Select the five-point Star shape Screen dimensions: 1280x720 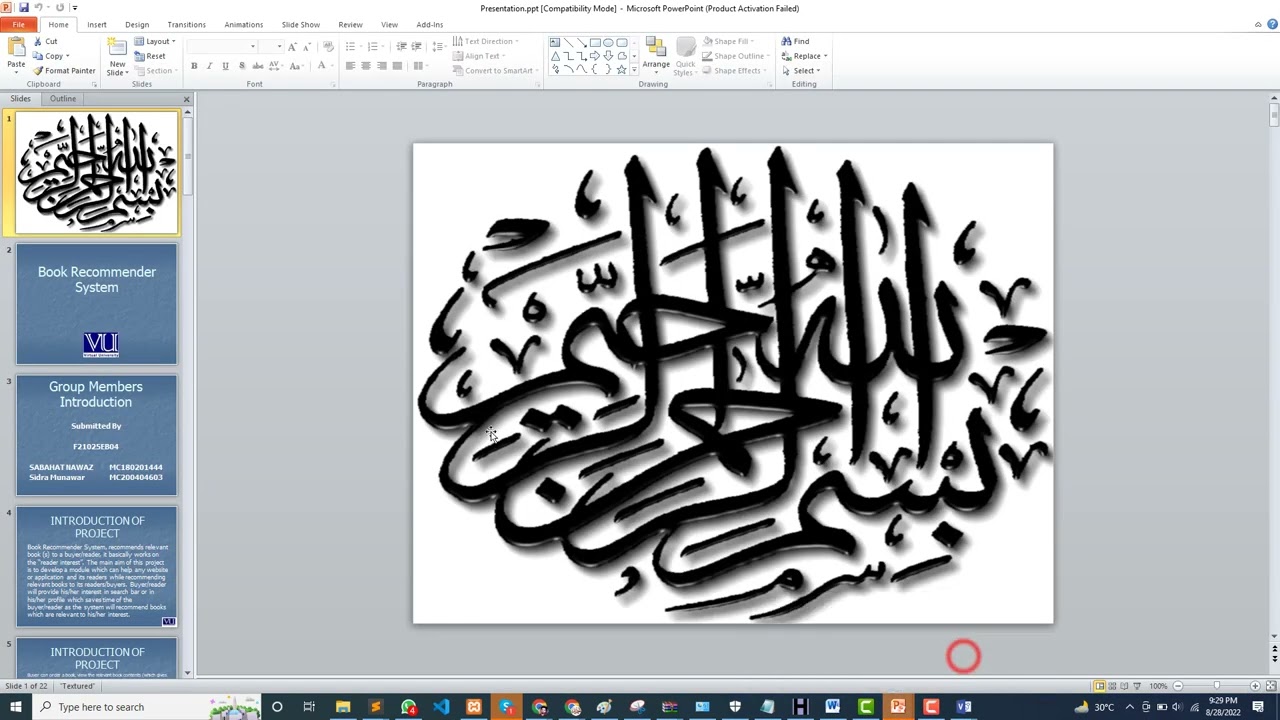click(621, 69)
